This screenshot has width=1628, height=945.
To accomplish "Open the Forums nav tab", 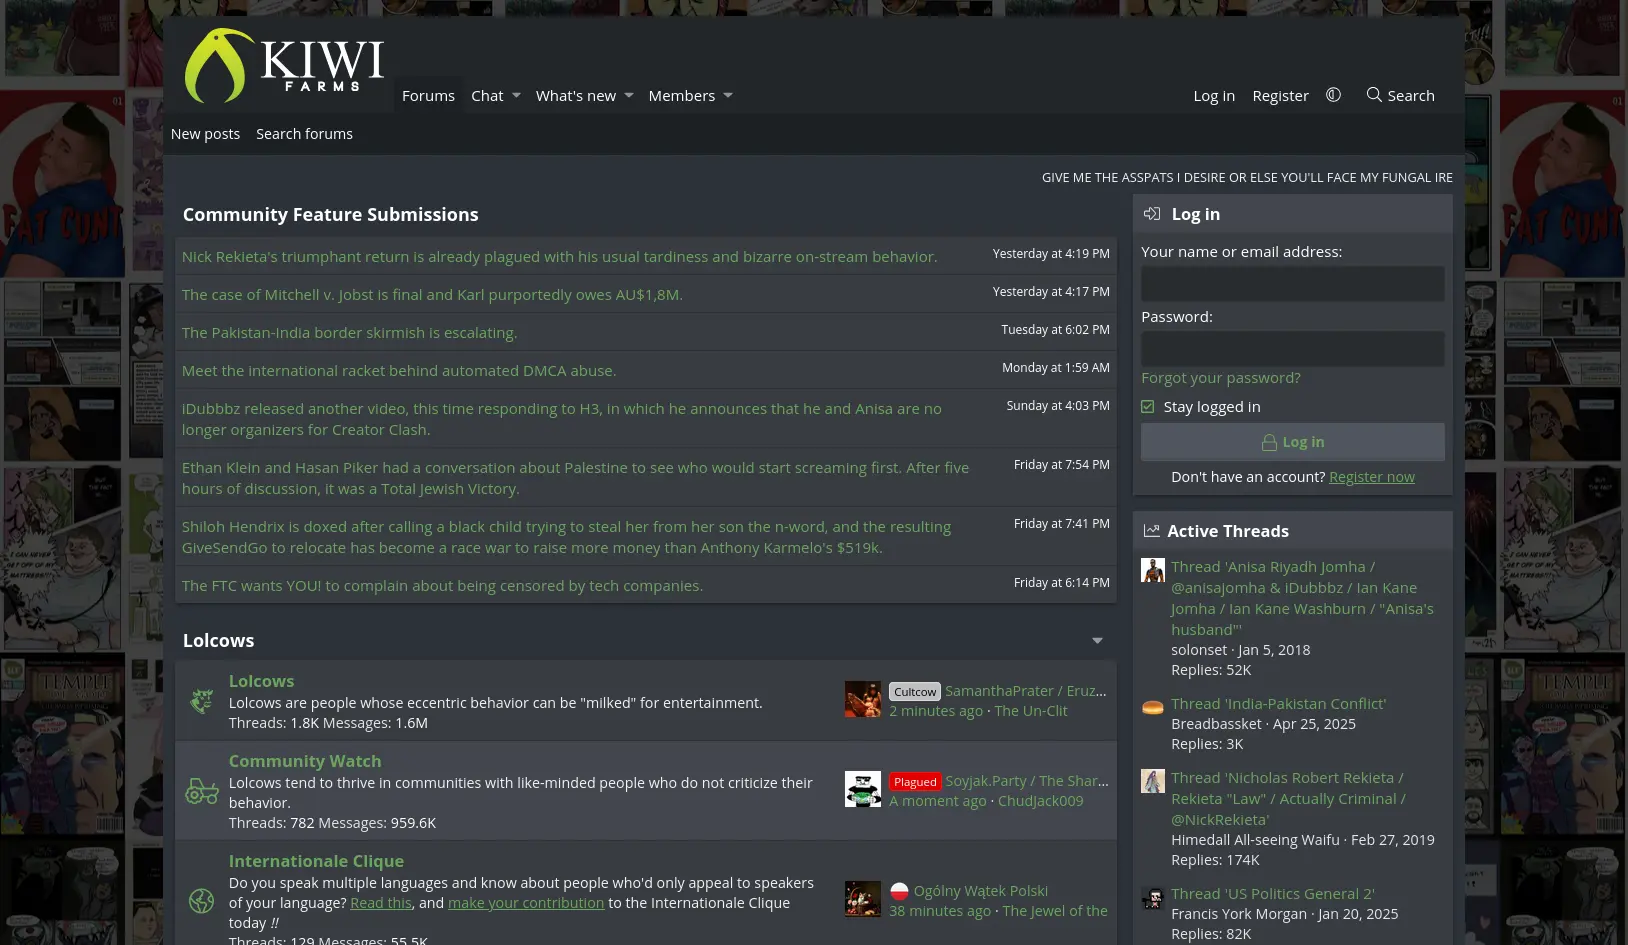I will tap(428, 96).
